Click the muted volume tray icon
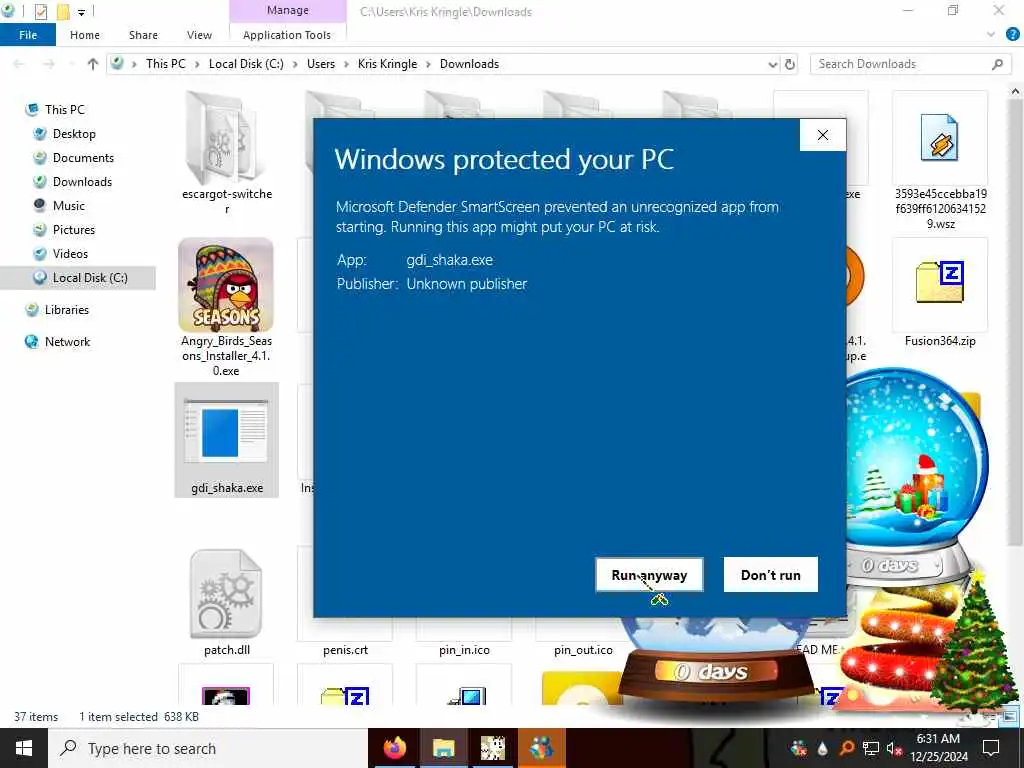 894,748
